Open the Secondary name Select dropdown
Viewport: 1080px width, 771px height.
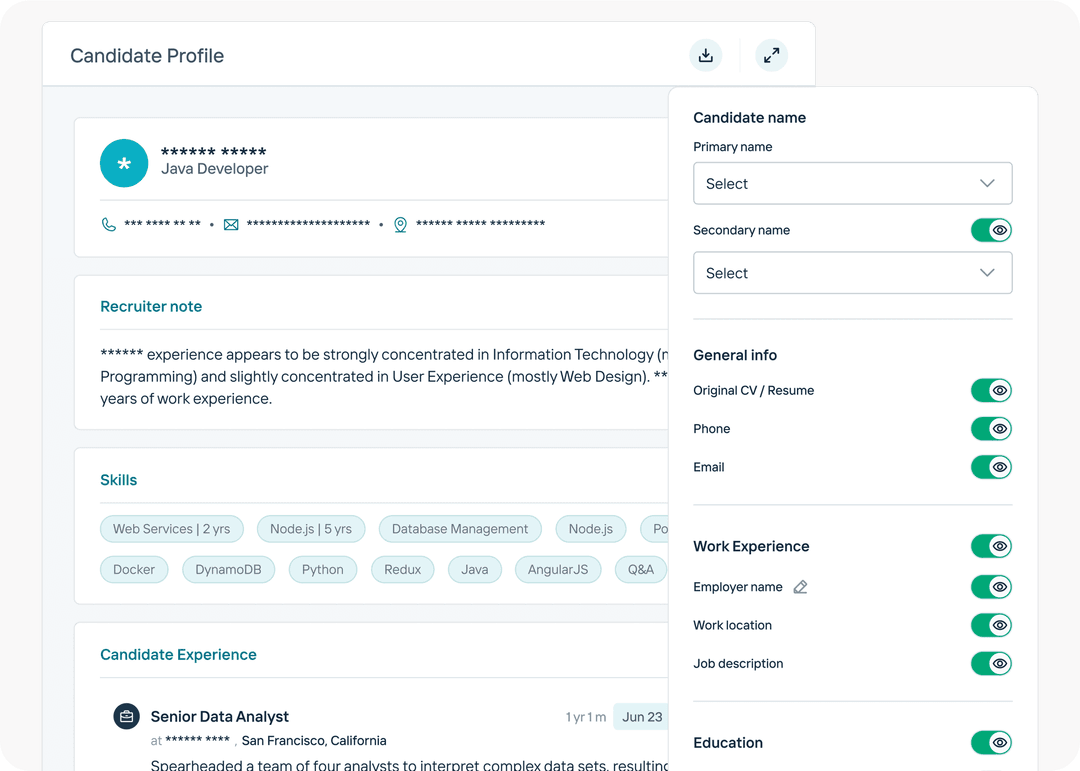coord(852,272)
